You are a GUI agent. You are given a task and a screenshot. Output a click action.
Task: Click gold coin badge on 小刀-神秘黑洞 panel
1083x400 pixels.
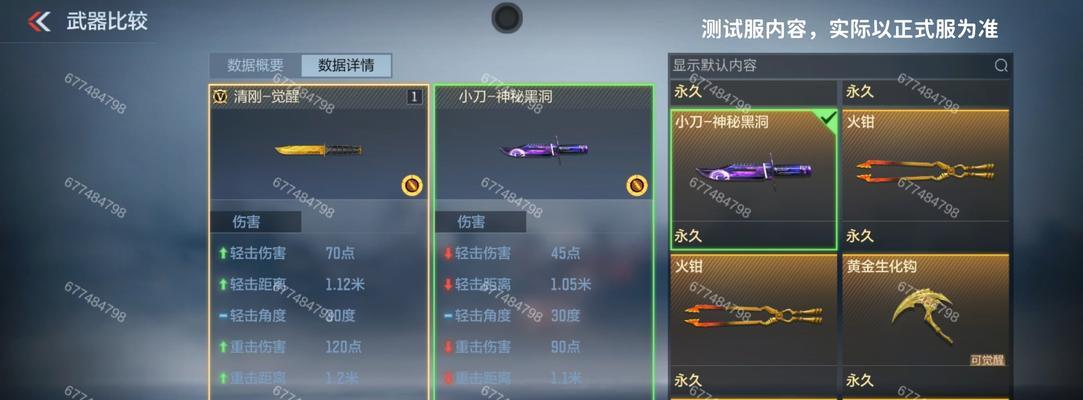637,184
